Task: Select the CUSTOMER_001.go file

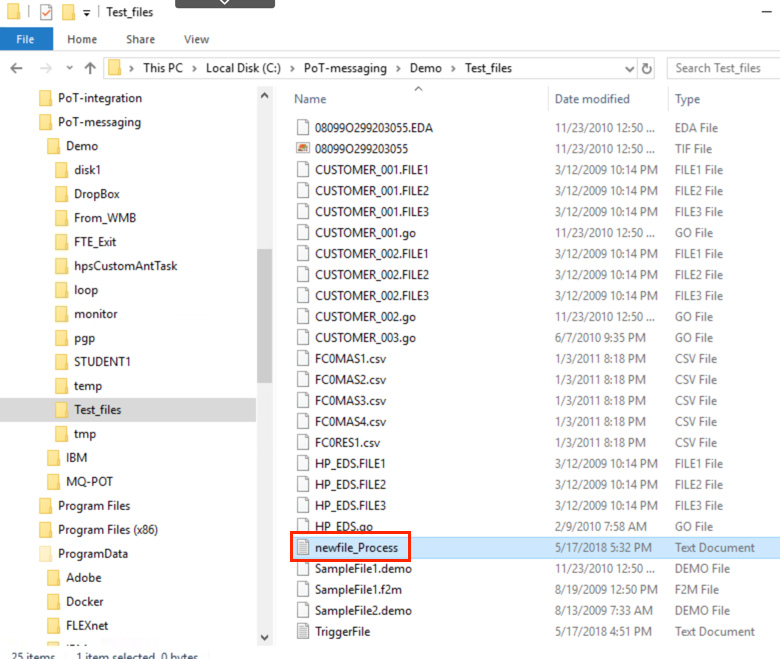Action: pos(365,233)
